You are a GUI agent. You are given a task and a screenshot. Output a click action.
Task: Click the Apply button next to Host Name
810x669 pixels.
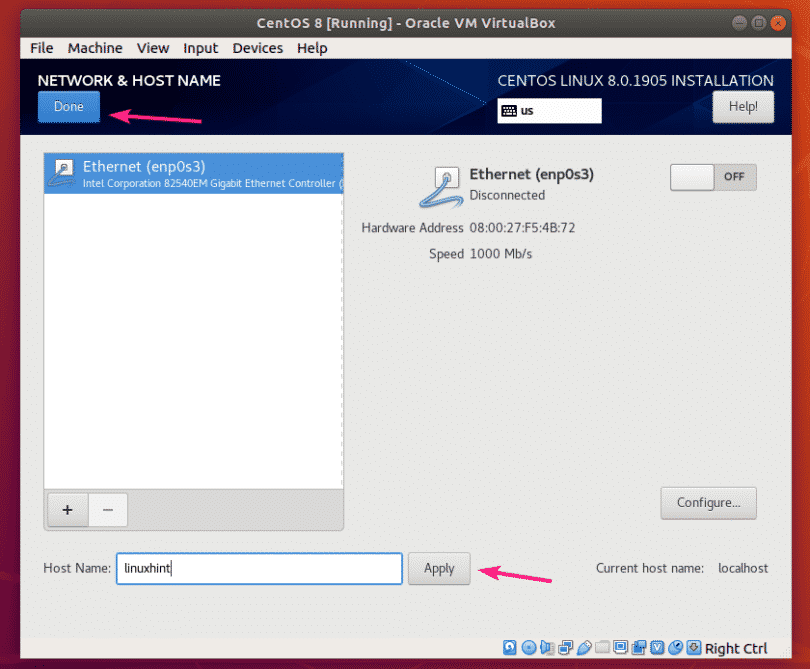pyautogui.click(x=438, y=568)
